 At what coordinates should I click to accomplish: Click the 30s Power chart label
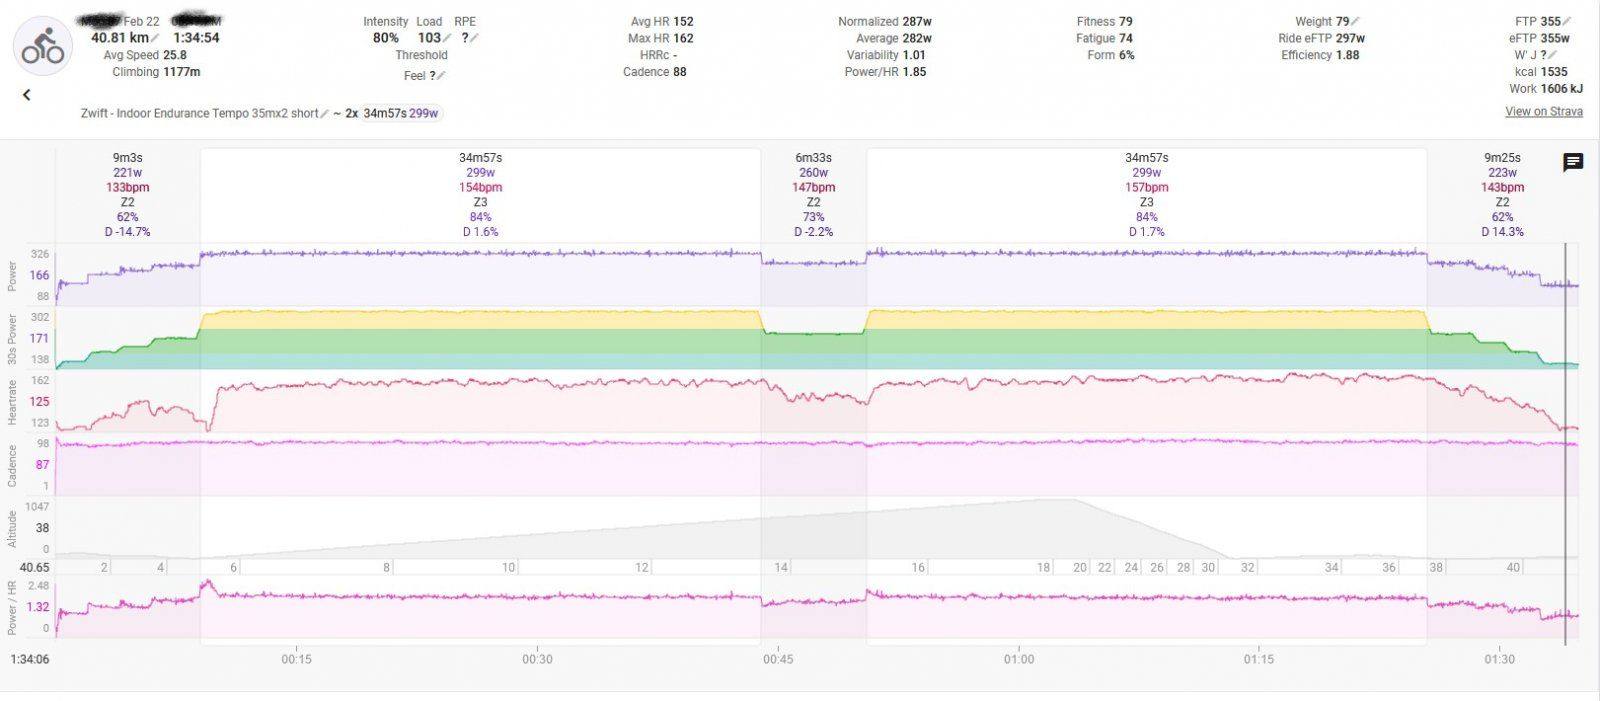13,338
